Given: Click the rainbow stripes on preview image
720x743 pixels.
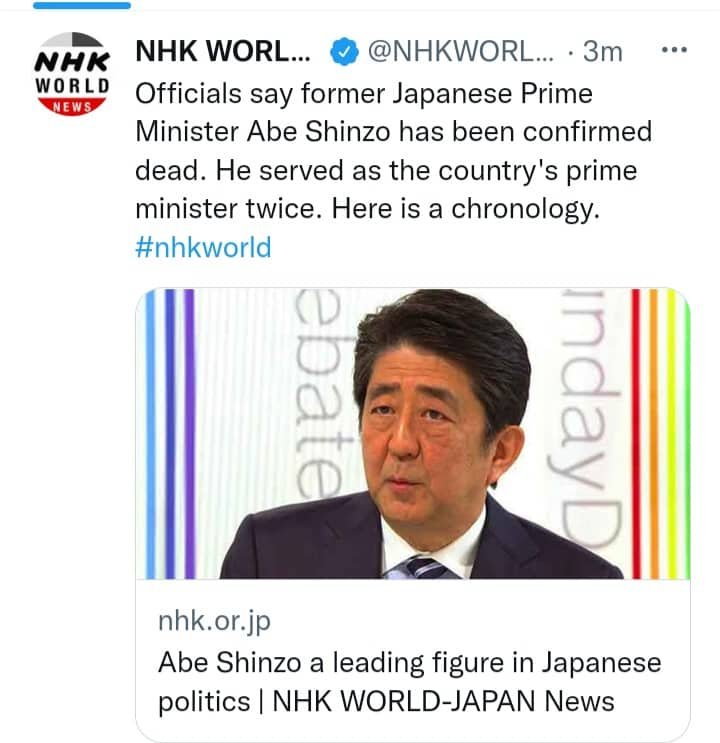Looking at the screenshot, I should pos(660,434).
